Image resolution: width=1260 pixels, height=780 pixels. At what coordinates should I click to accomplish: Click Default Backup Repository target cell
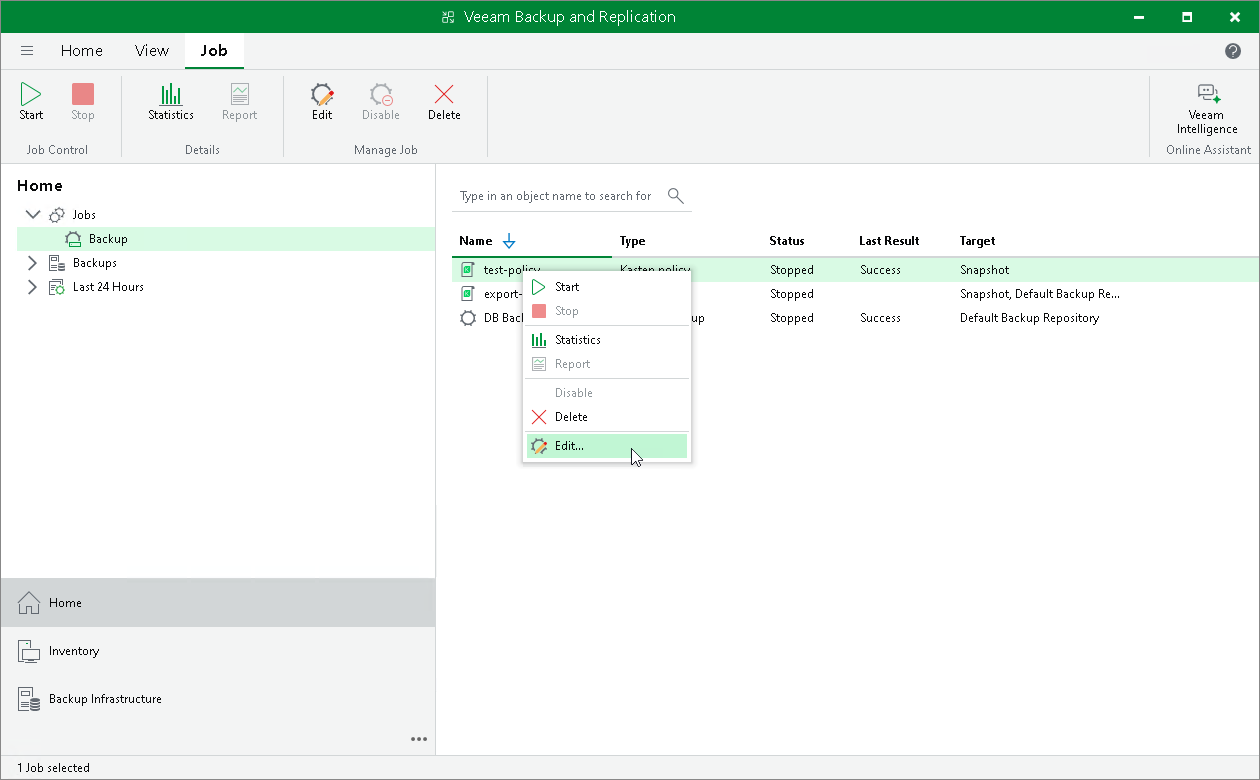click(x=1029, y=318)
